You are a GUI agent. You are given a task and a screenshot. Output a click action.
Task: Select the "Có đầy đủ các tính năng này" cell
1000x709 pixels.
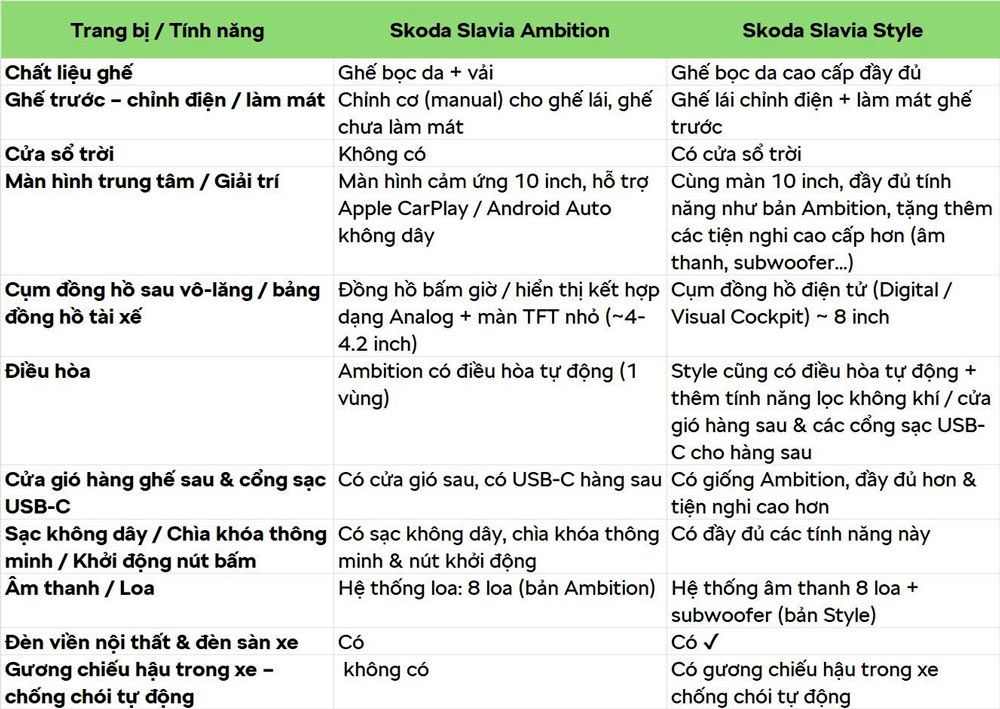[798, 534]
